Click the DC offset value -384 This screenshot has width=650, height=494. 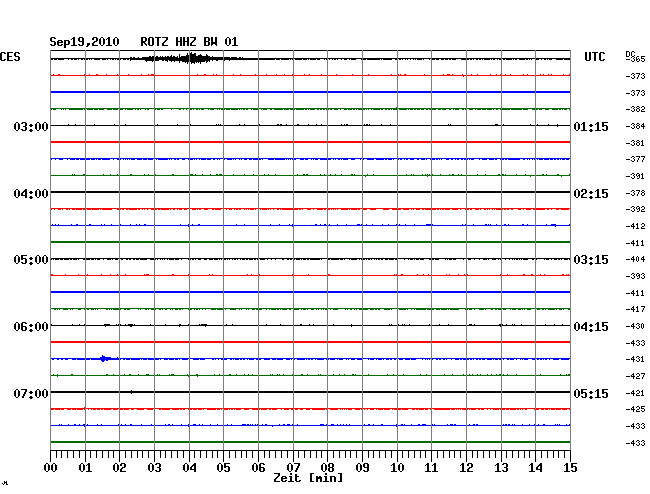(x=635, y=126)
